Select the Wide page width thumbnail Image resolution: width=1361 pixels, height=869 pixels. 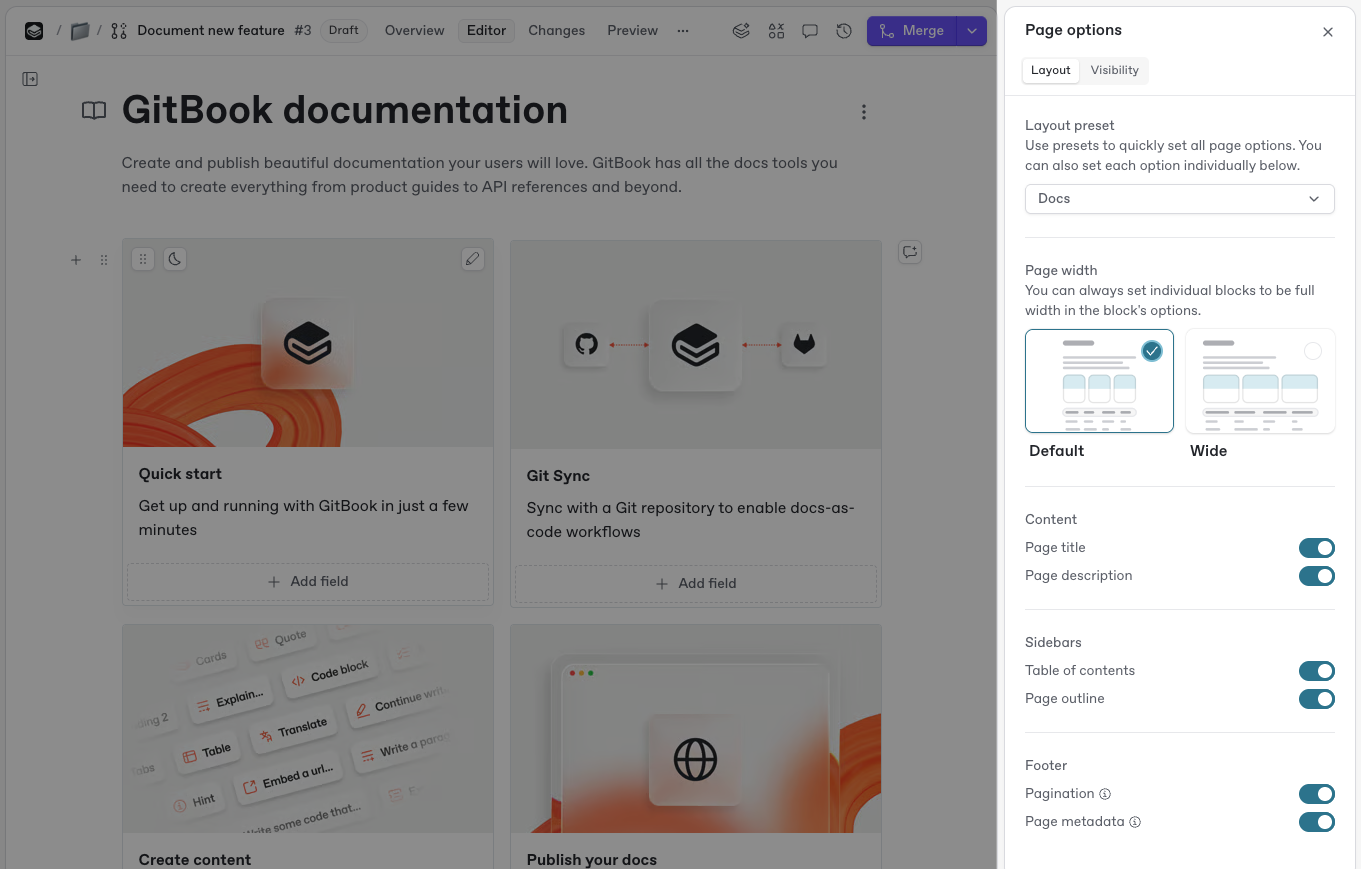tap(1260, 381)
